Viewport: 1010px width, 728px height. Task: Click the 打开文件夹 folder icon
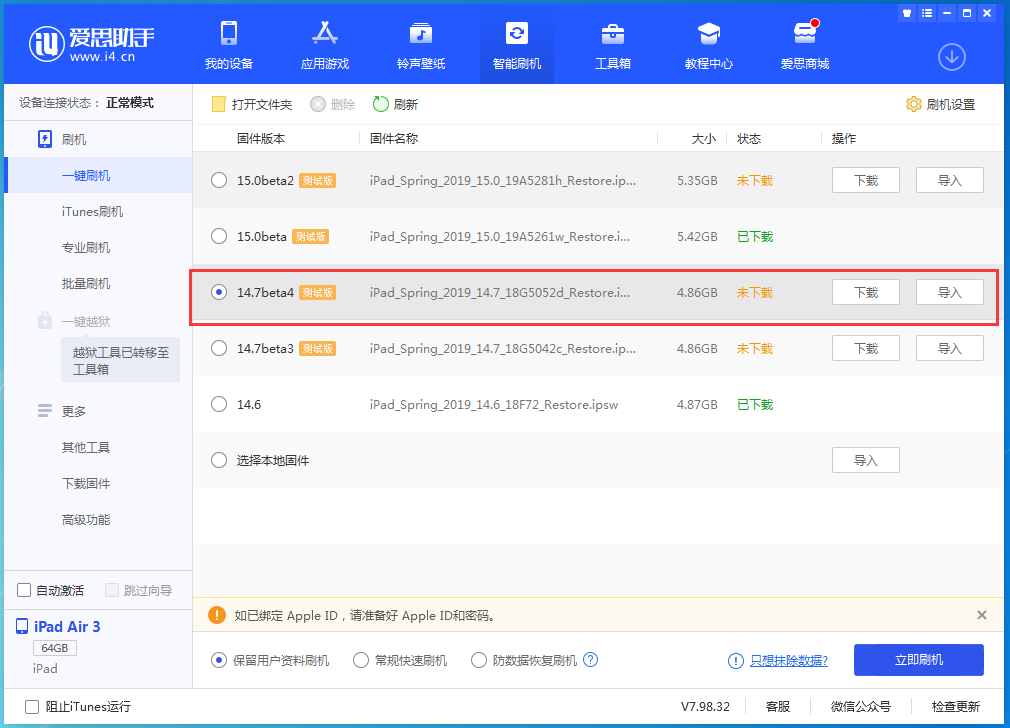(x=218, y=104)
